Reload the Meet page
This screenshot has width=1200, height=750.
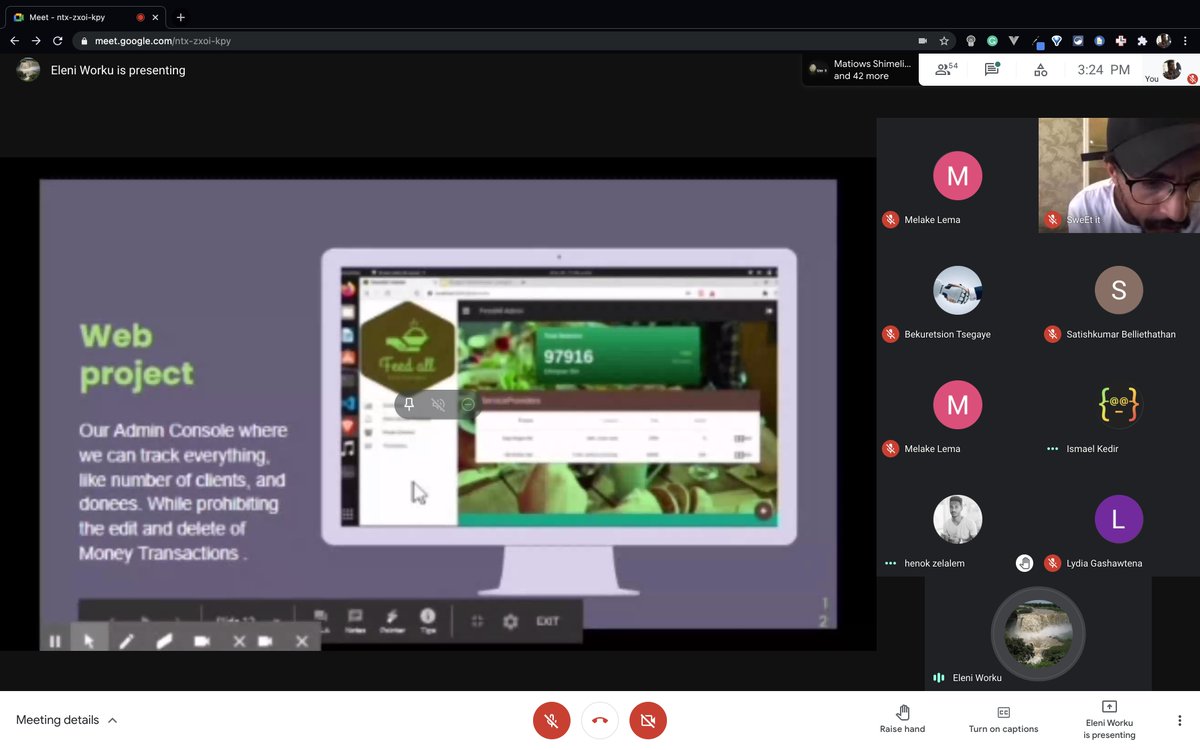coord(58,41)
